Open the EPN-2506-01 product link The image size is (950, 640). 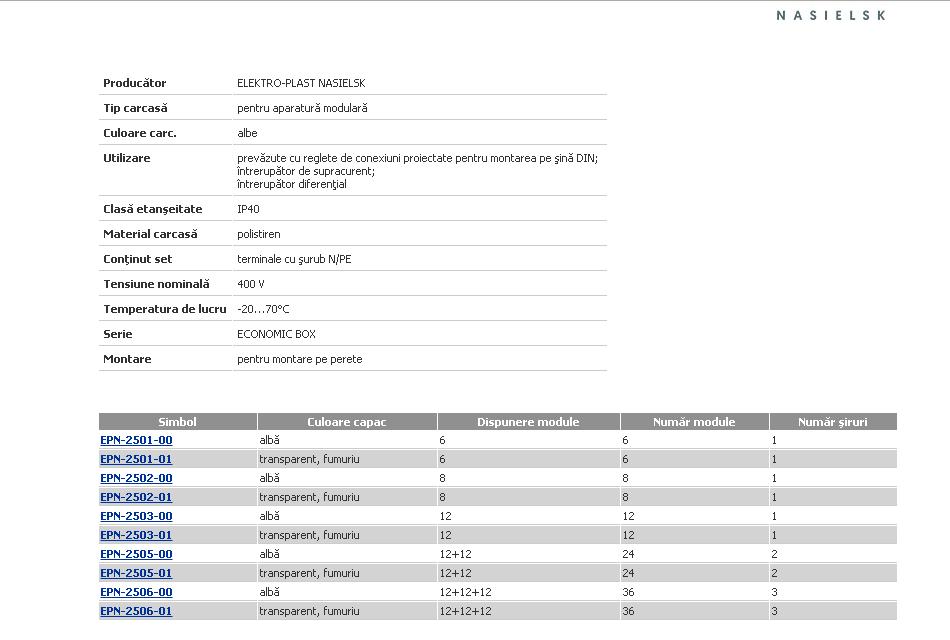coord(136,612)
